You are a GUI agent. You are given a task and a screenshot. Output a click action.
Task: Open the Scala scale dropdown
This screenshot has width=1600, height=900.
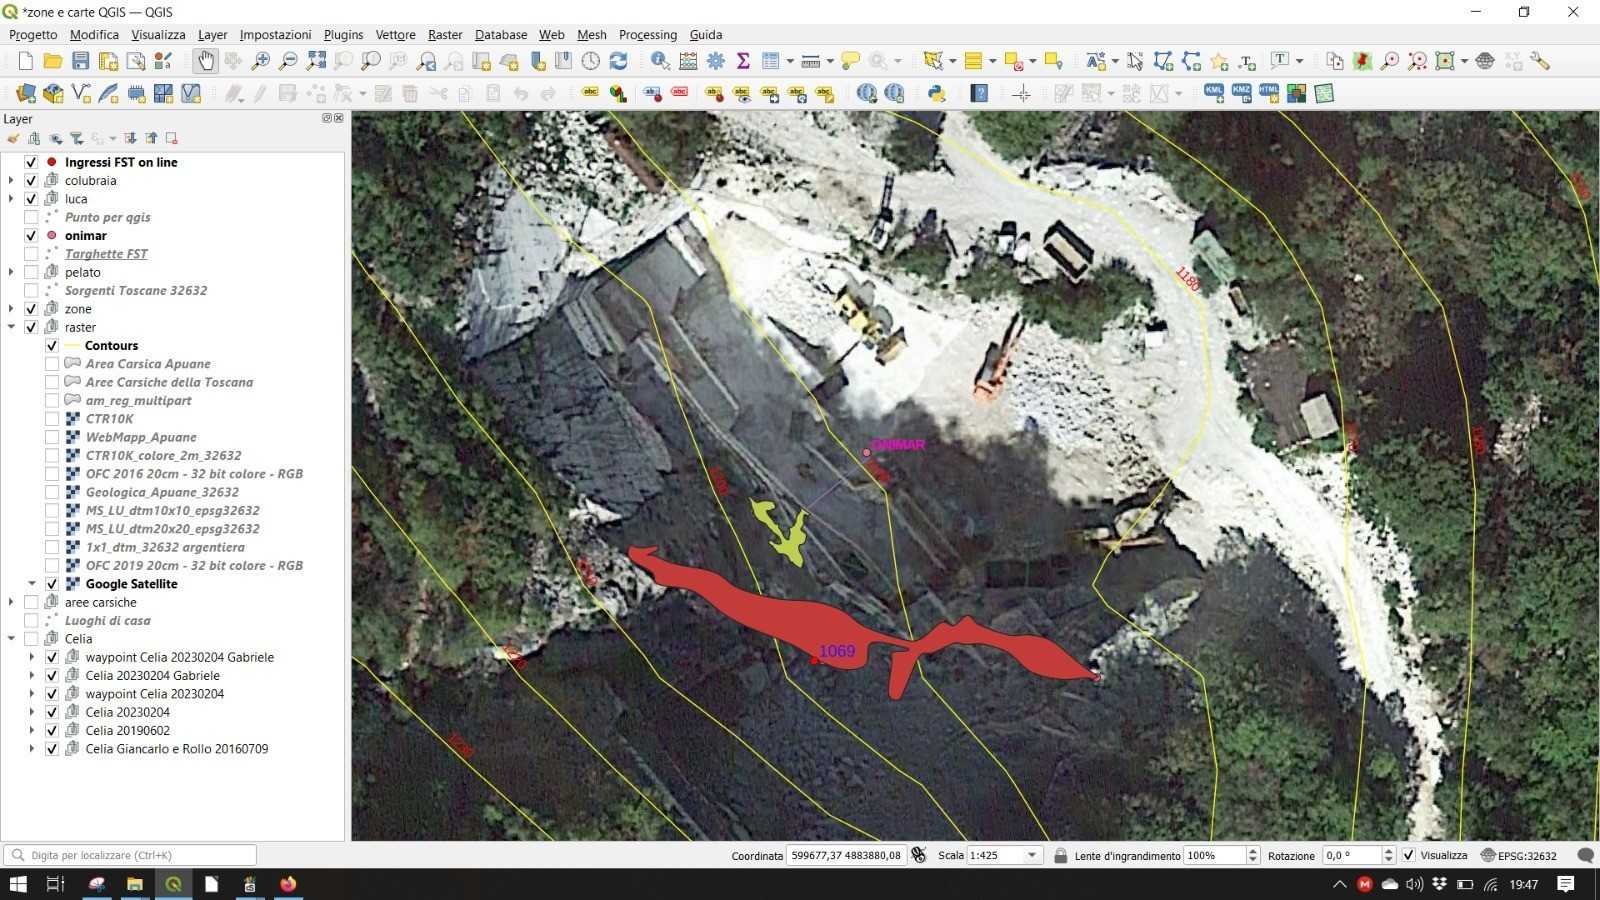pos(1033,855)
